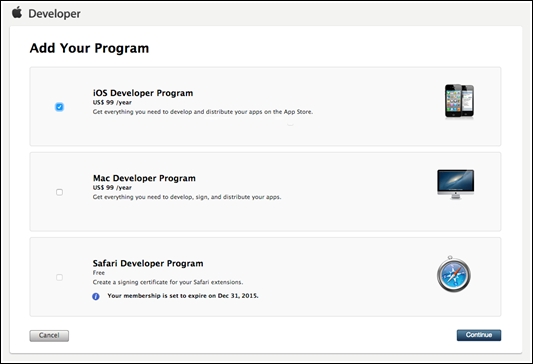The width and height of the screenshot is (533, 364).
Task: Uncheck the iOS Developer Program checkbox
Action: pos(59,107)
